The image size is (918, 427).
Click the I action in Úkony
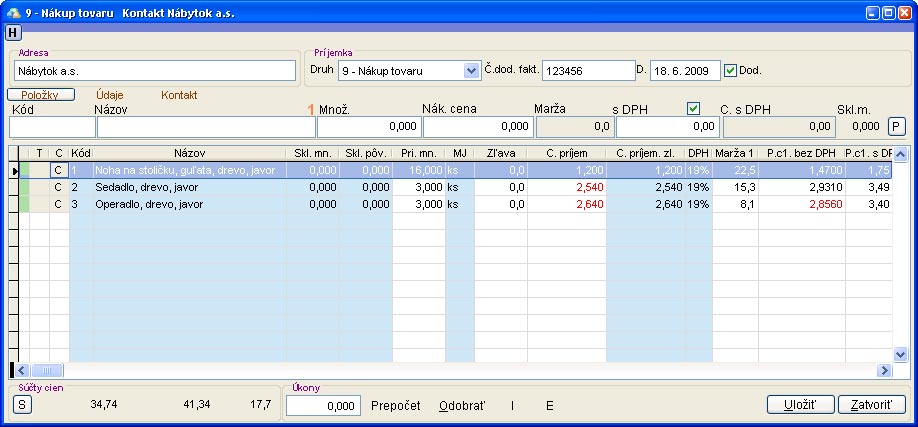click(512, 405)
